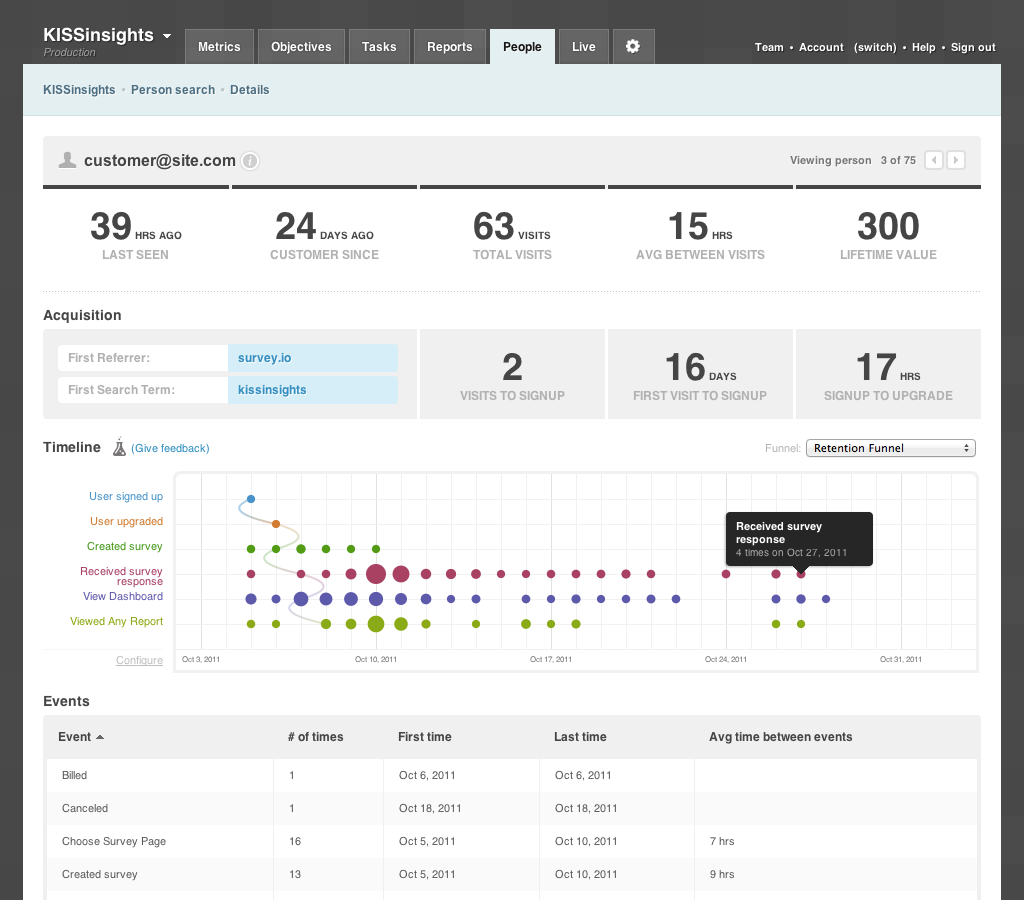Click the info icon beside customer@site.com
The width and height of the screenshot is (1024, 900).
coord(250,161)
